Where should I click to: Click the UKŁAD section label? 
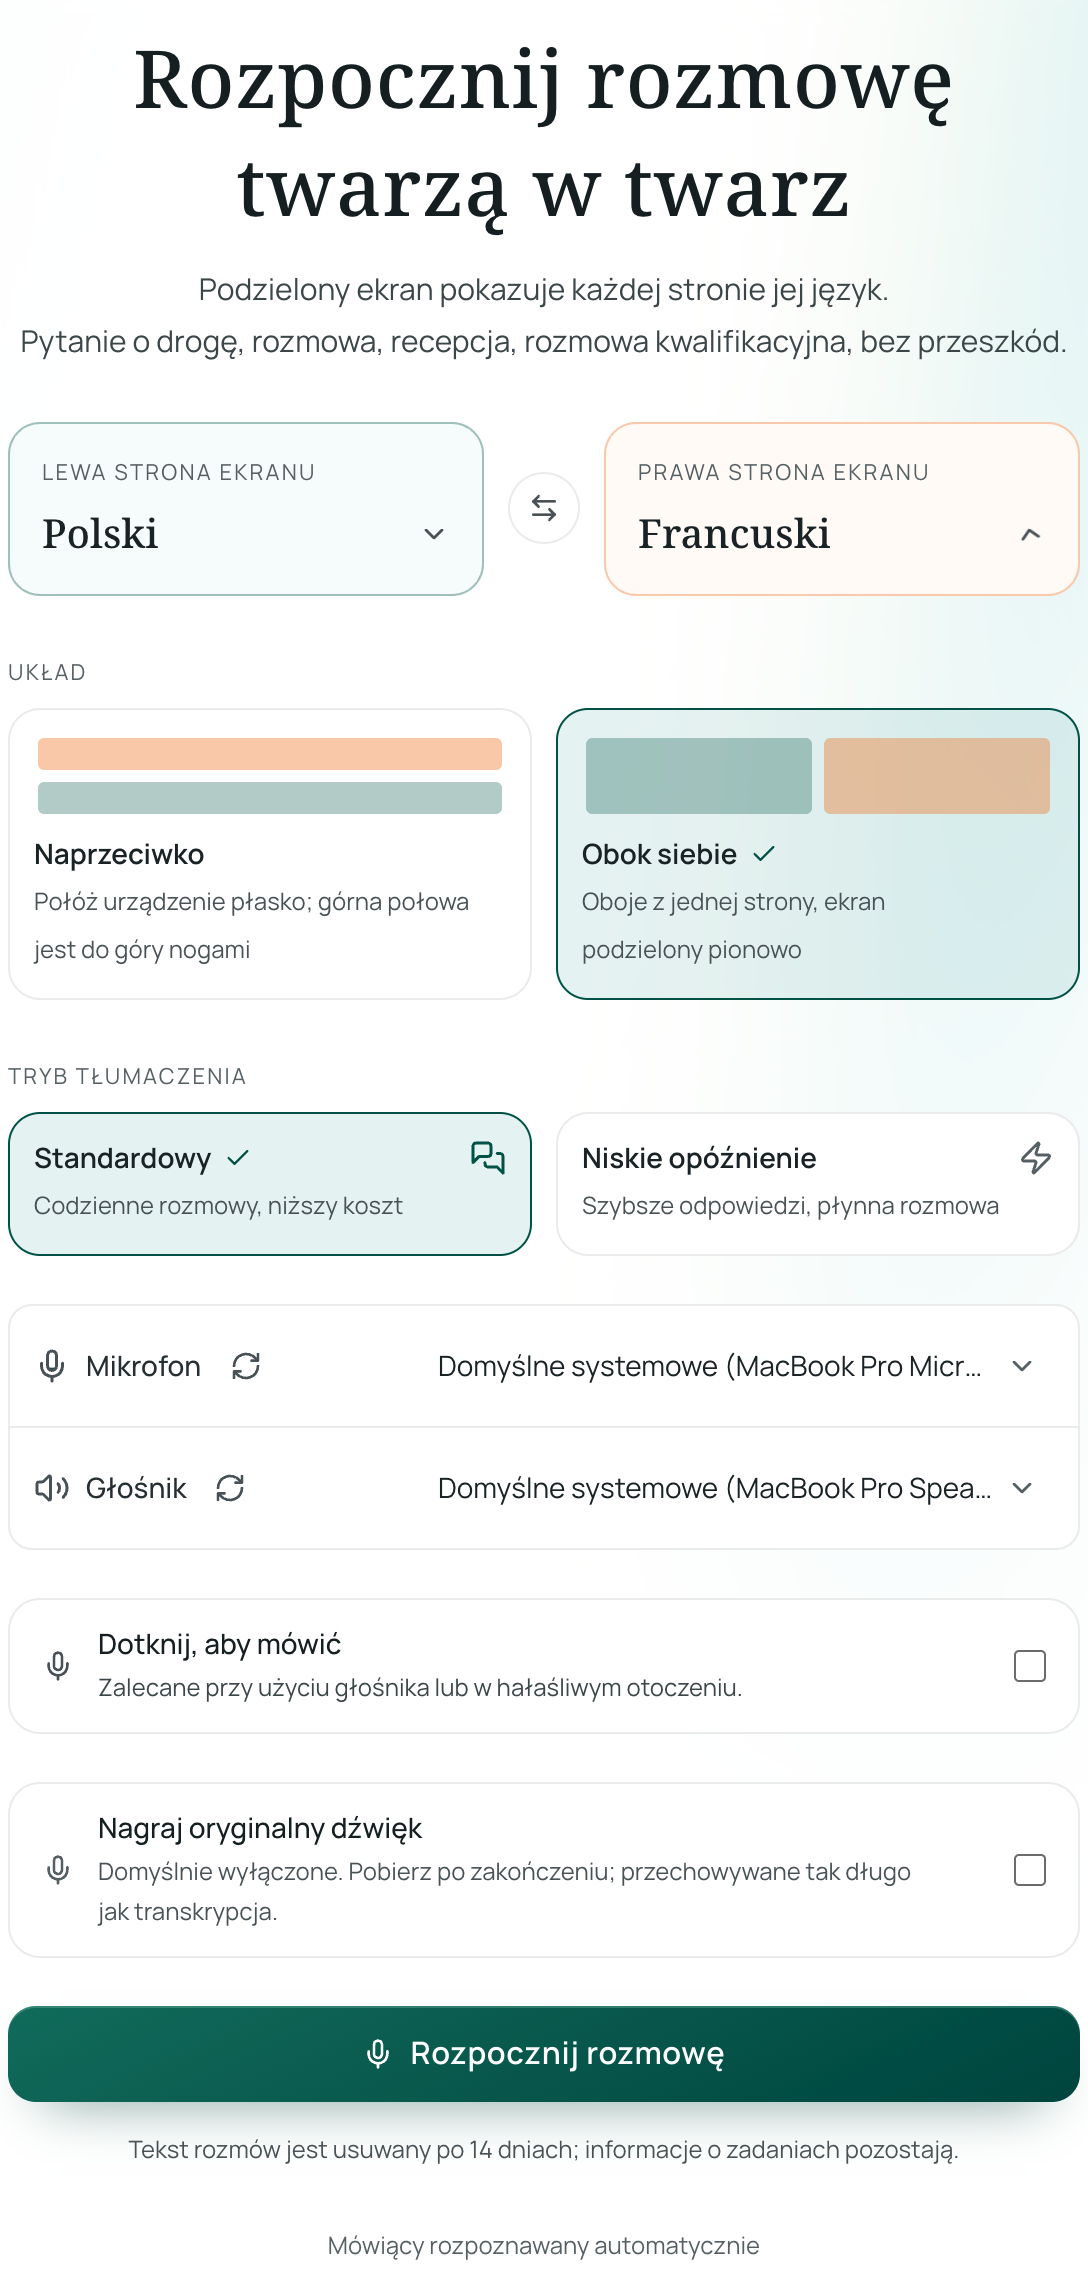pyautogui.click(x=47, y=672)
